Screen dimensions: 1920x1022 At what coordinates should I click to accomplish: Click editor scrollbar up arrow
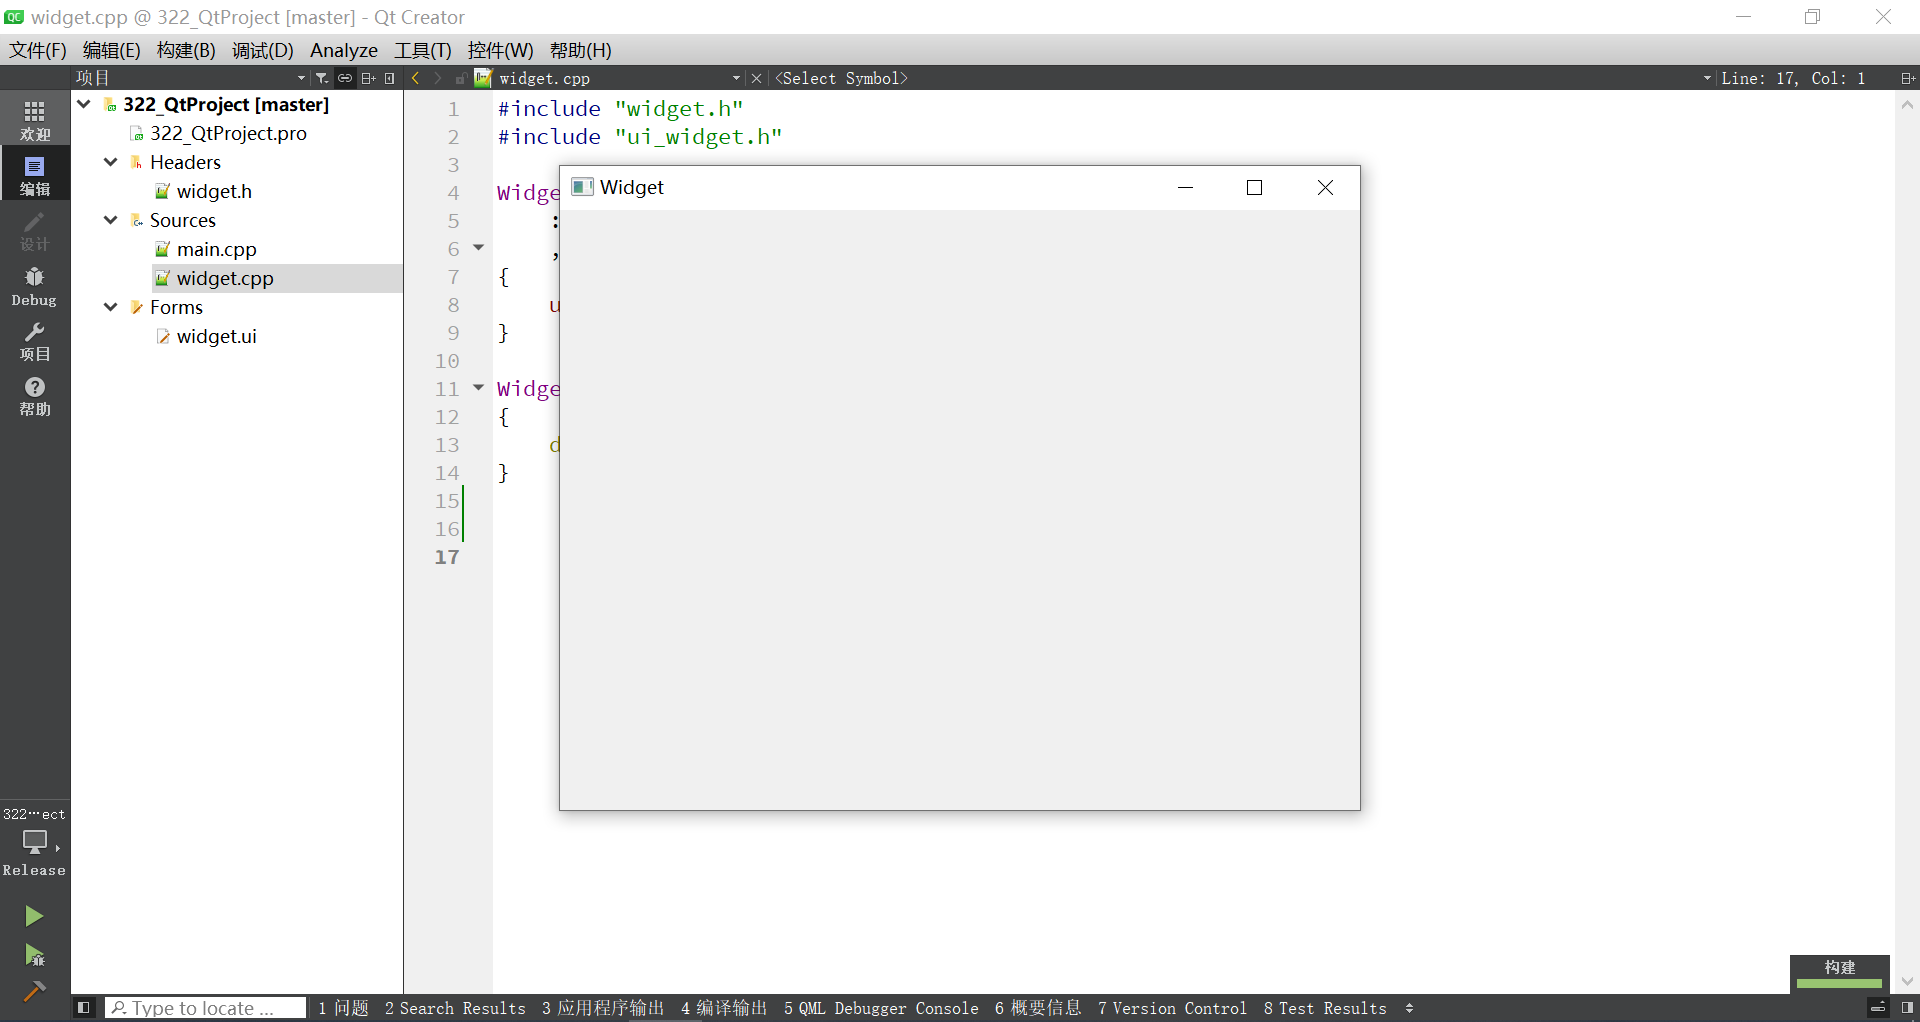(1907, 104)
